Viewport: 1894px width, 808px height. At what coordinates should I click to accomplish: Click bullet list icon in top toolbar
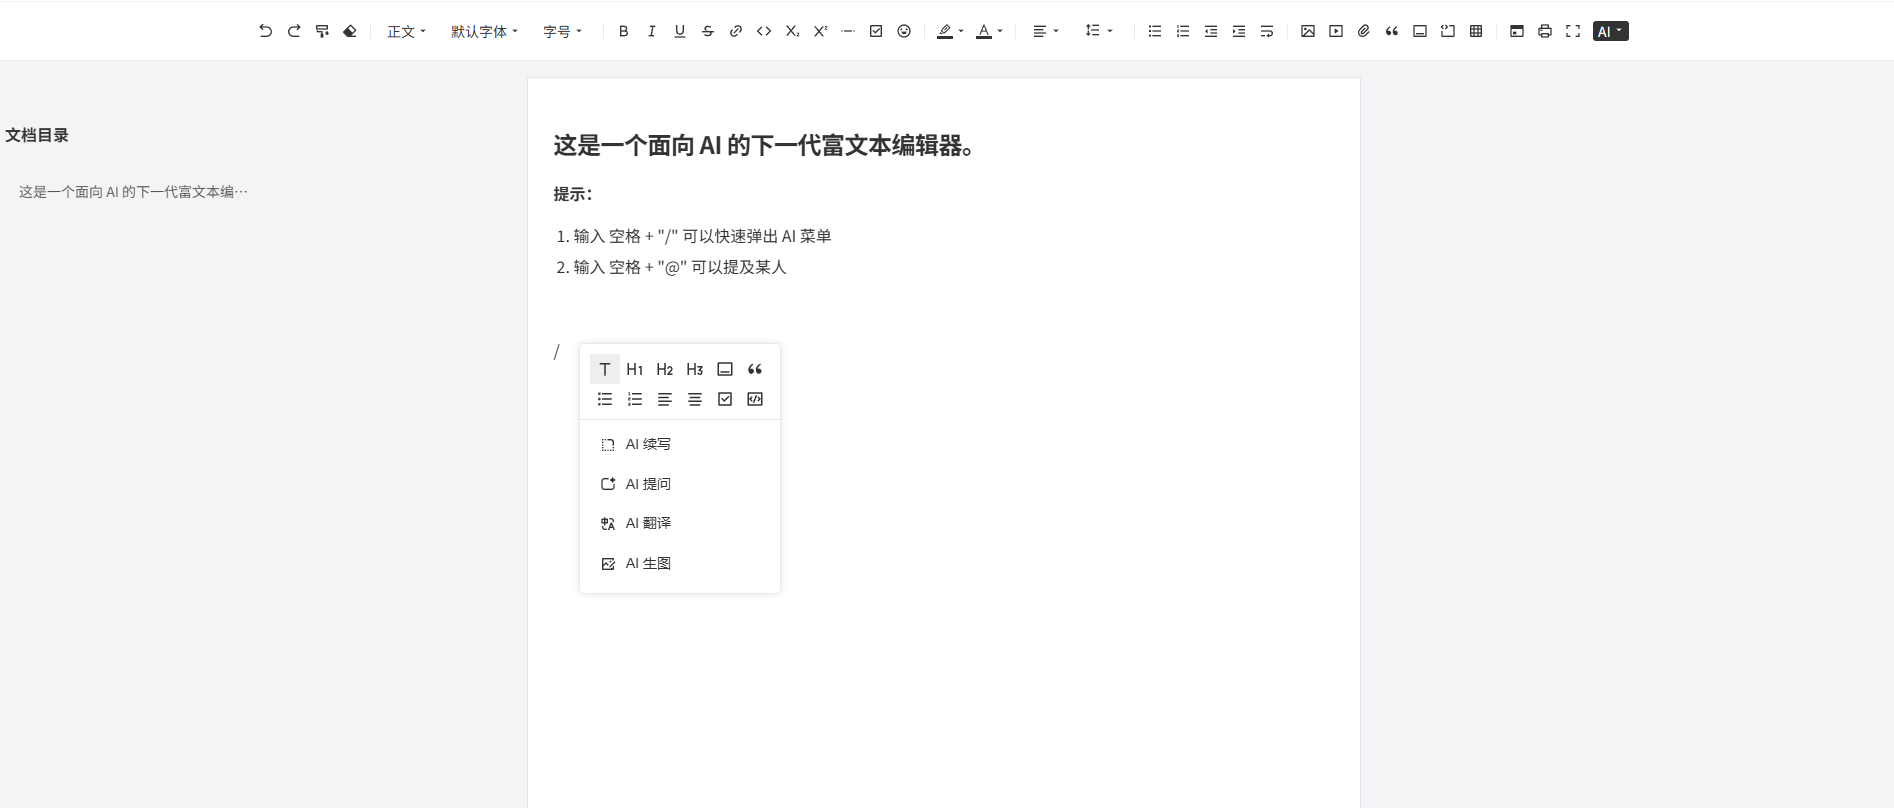1155,31
